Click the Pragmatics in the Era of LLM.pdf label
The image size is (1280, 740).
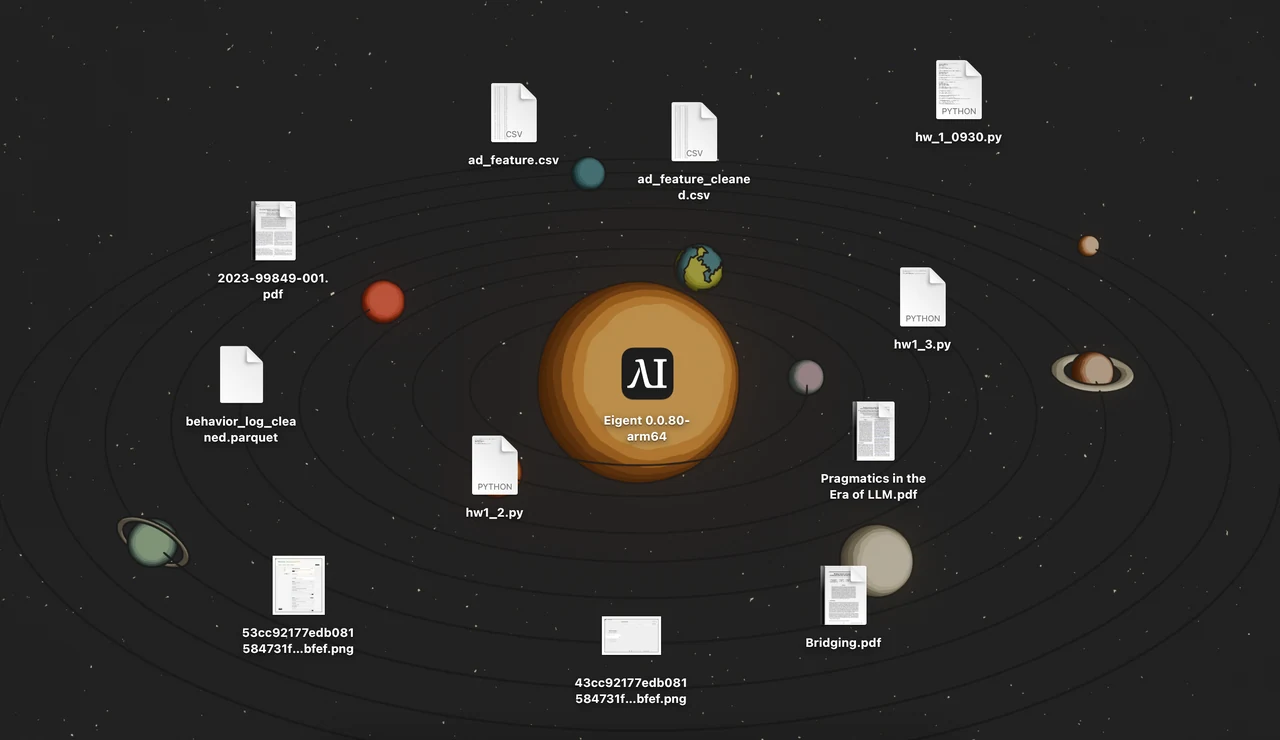[x=873, y=486]
